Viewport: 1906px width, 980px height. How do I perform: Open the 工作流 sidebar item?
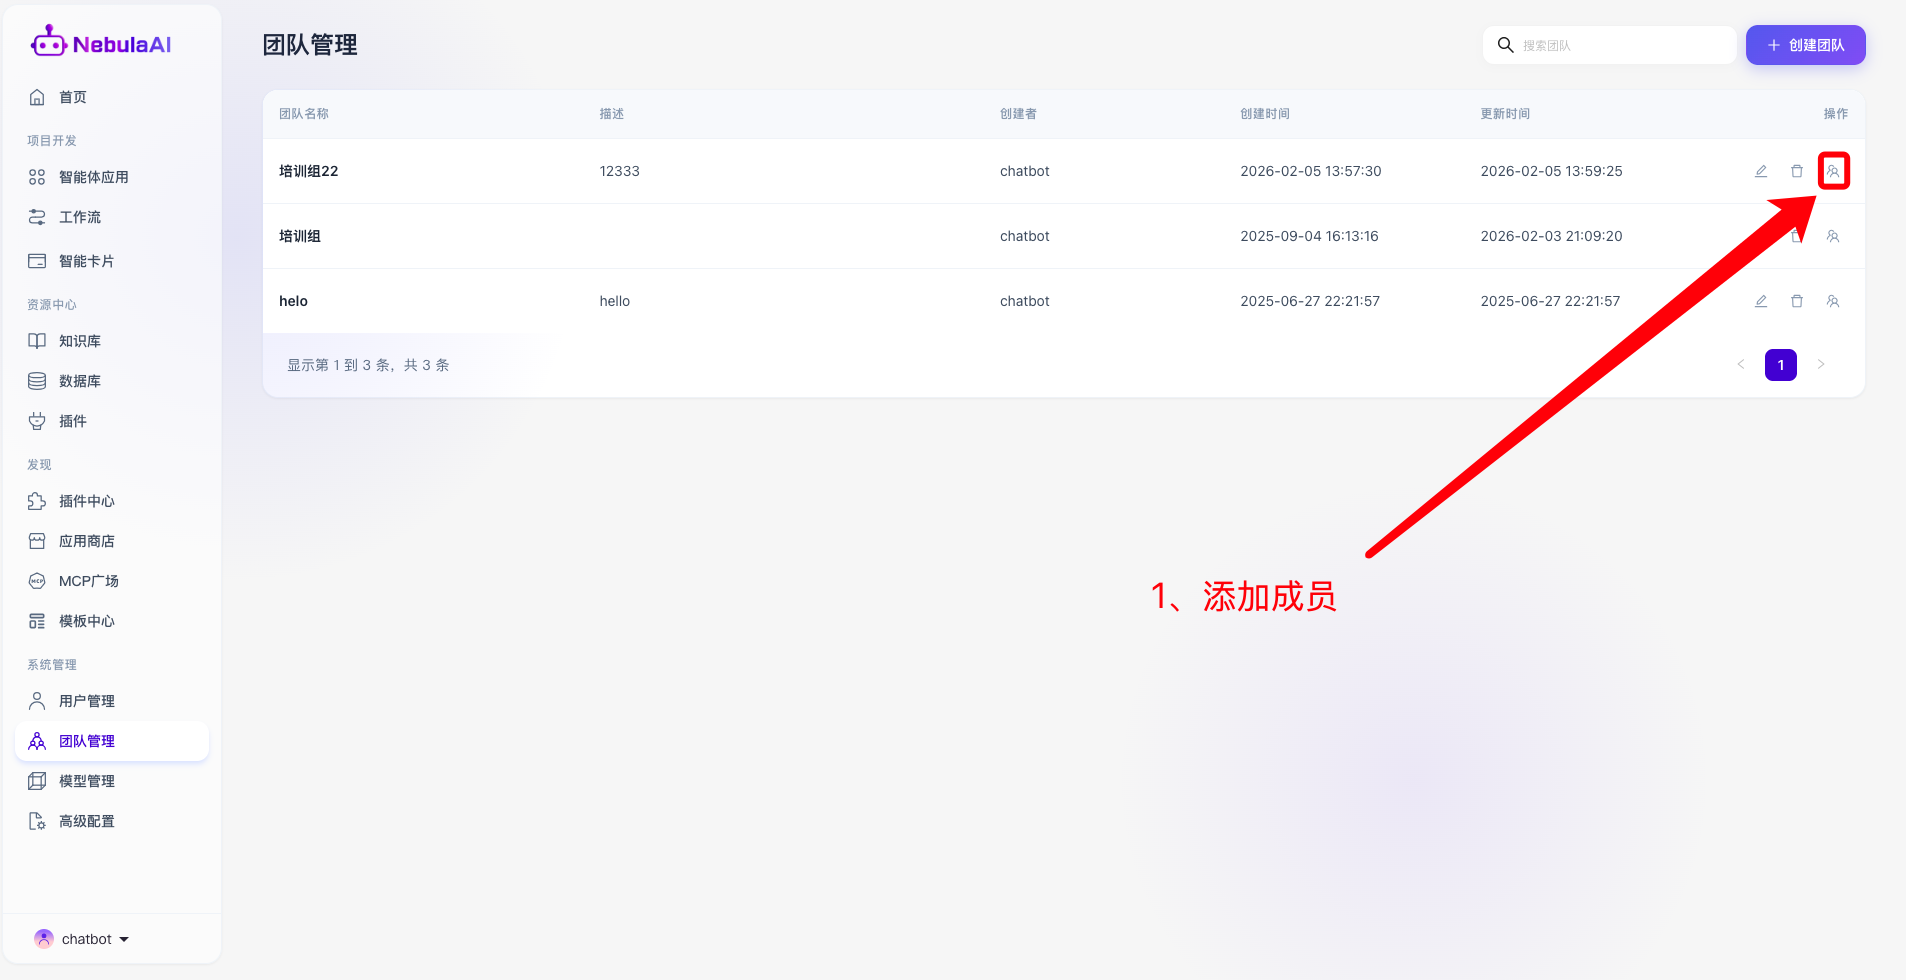tap(79, 217)
